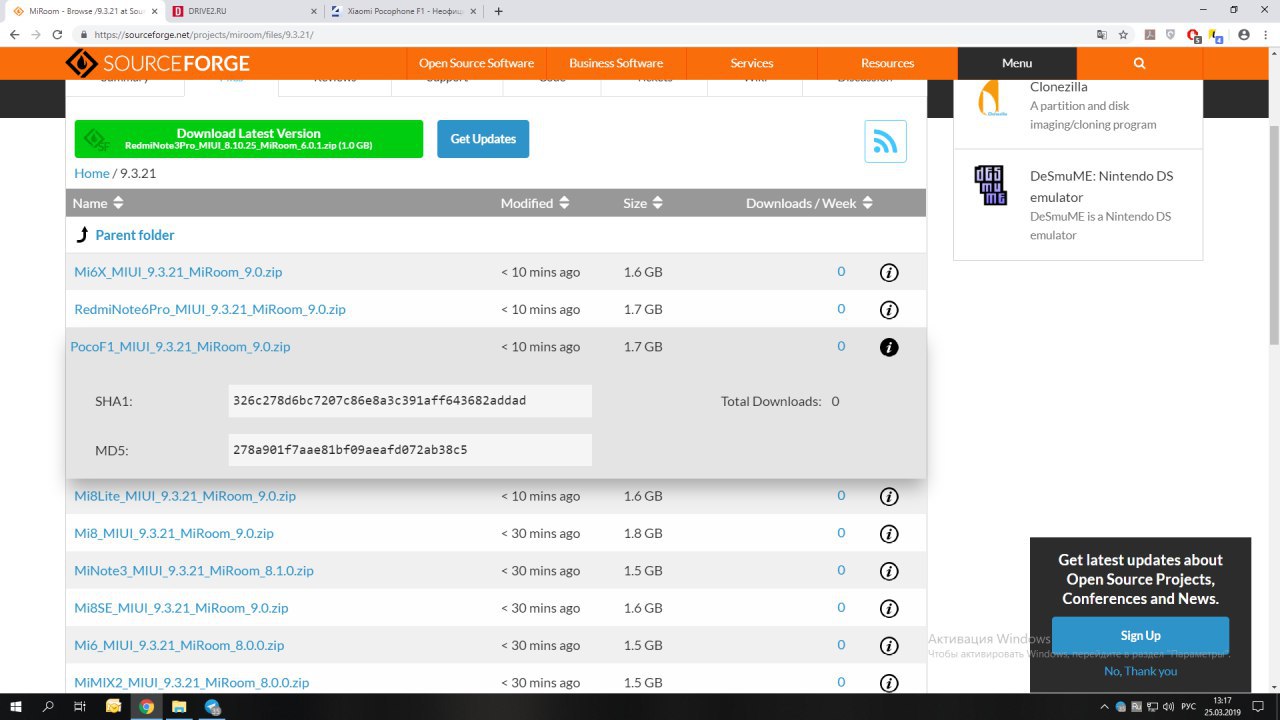Click the browser address bar URL
This screenshot has width=1280, height=720.
pyautogui.click(x=204, y=34)
